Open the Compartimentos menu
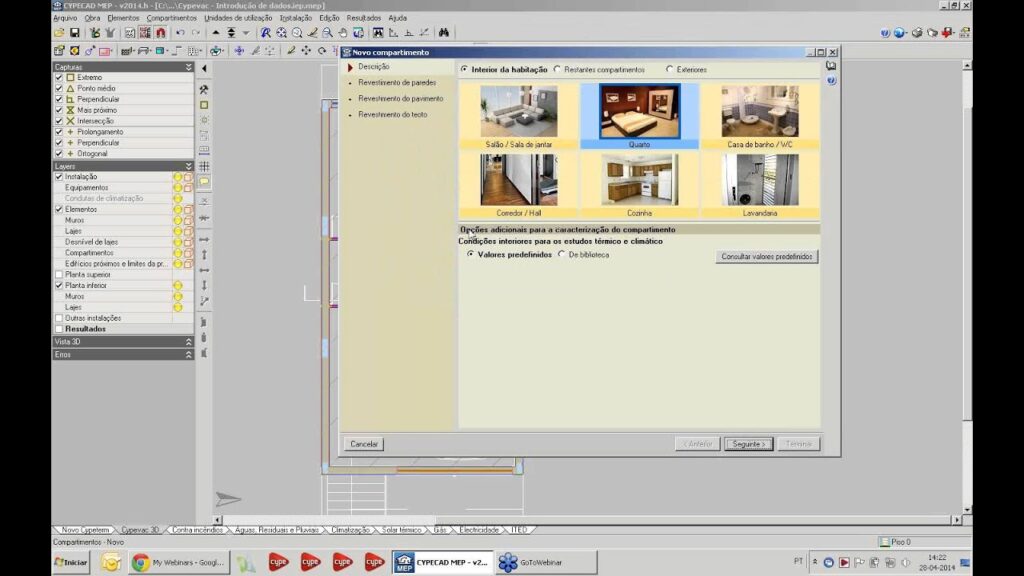 172,18
